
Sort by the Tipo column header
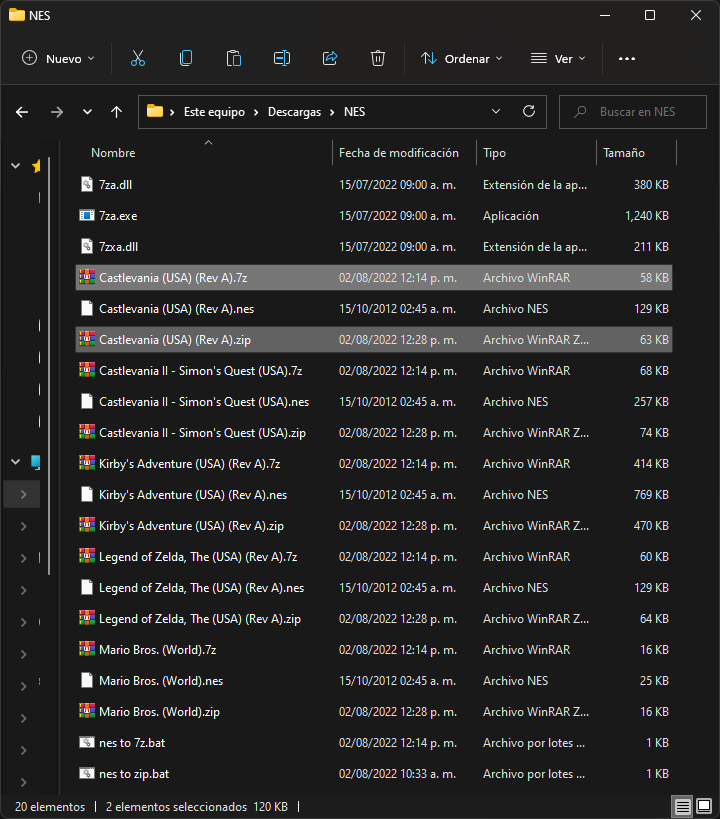click(x=537, y=153)
